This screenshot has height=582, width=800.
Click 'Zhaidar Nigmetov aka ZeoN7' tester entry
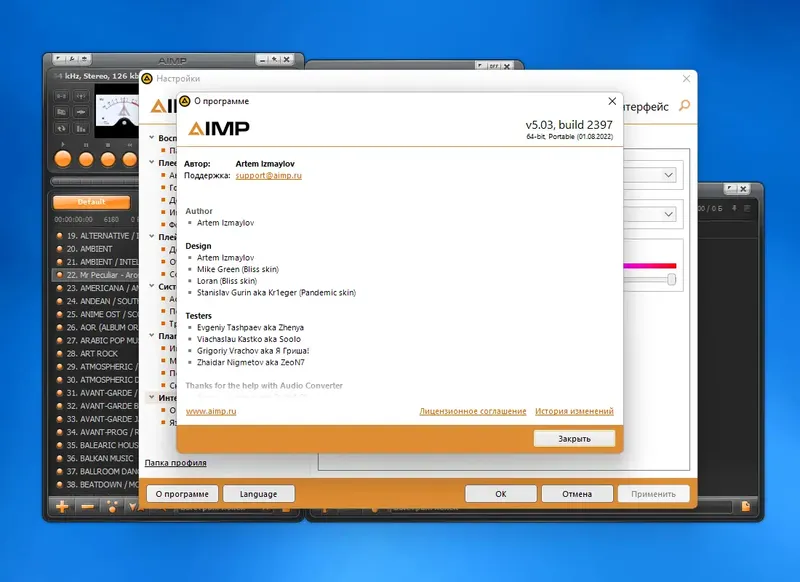click(x=251, y=363)
